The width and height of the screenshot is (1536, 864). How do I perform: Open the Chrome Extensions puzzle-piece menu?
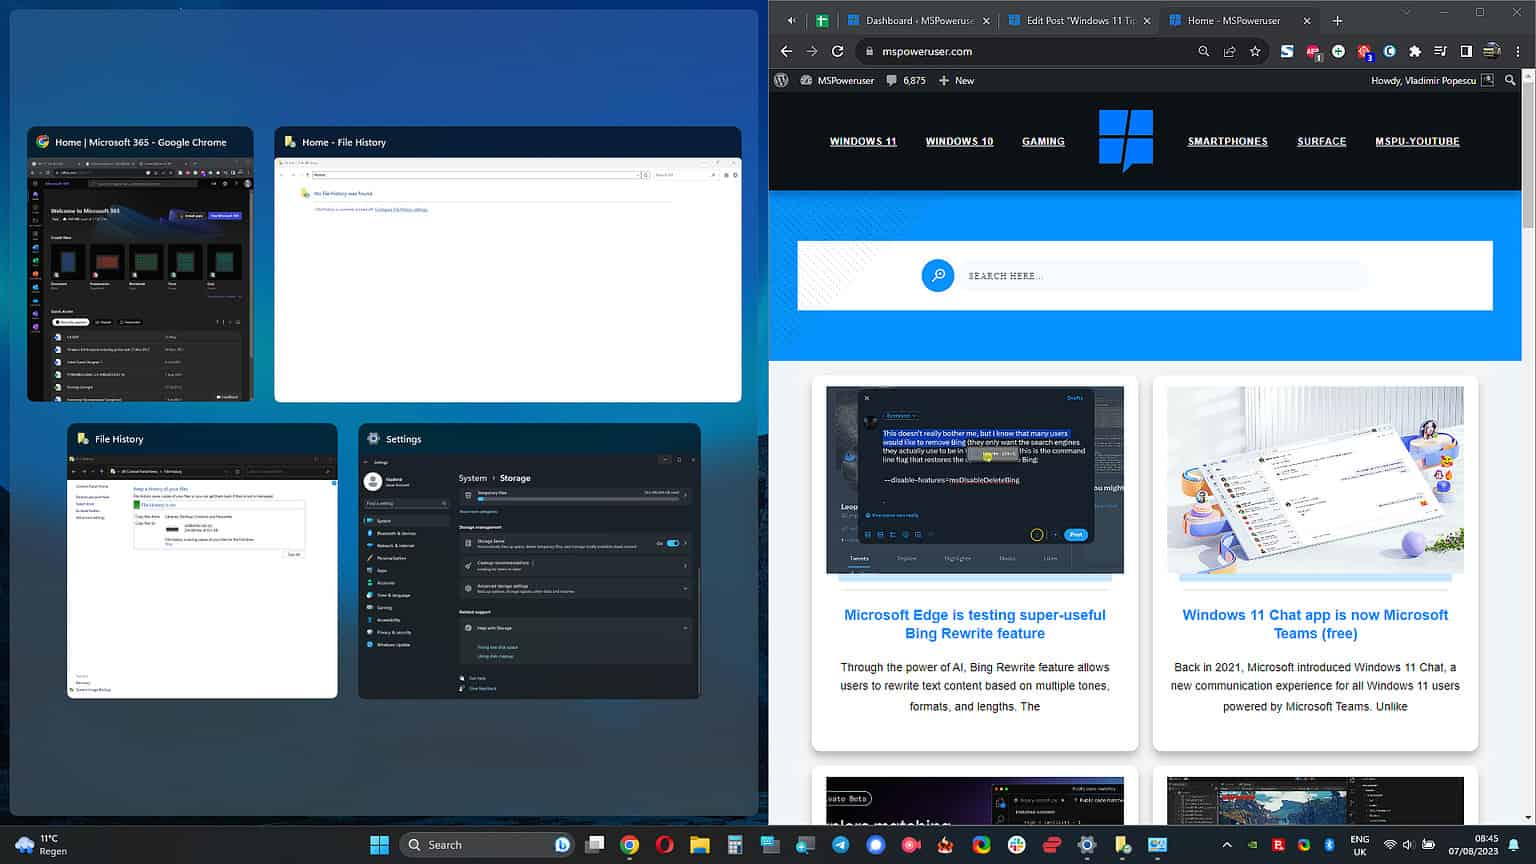click(x=1416, y=50)
